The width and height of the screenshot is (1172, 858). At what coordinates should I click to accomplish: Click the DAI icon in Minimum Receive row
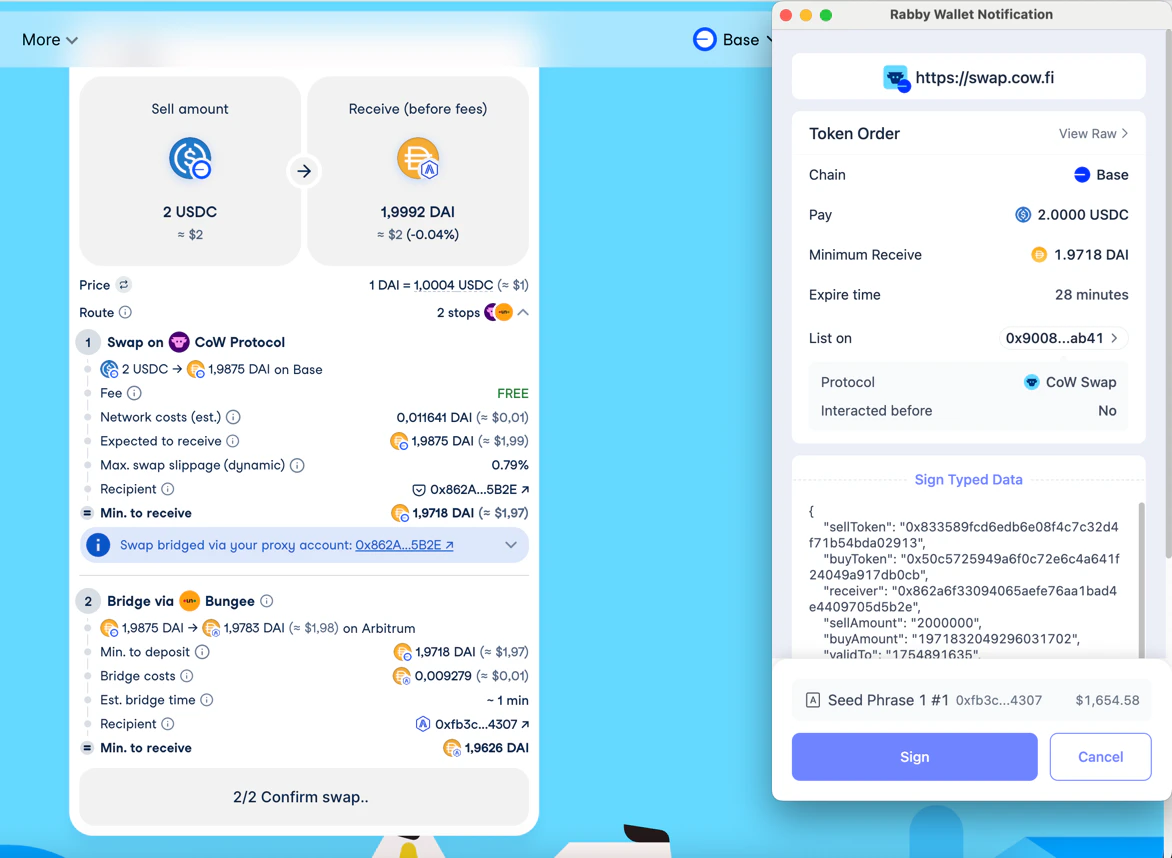click(1039, 255)
